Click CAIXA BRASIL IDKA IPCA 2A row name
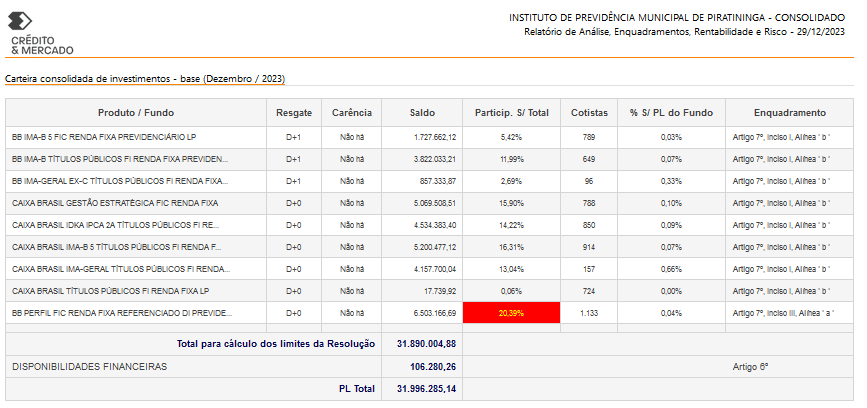The width and height of the screenshot is (867, 408). click(x=116, y=225)
